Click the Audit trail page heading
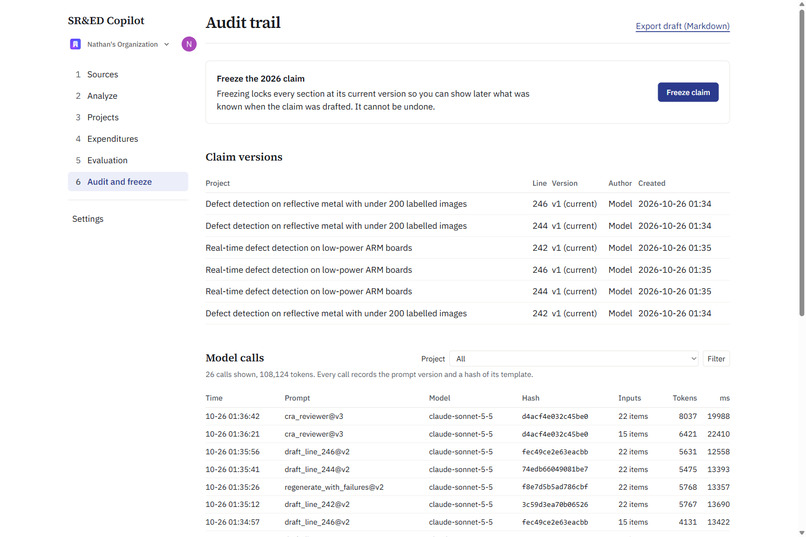 [x=243, y=23]
